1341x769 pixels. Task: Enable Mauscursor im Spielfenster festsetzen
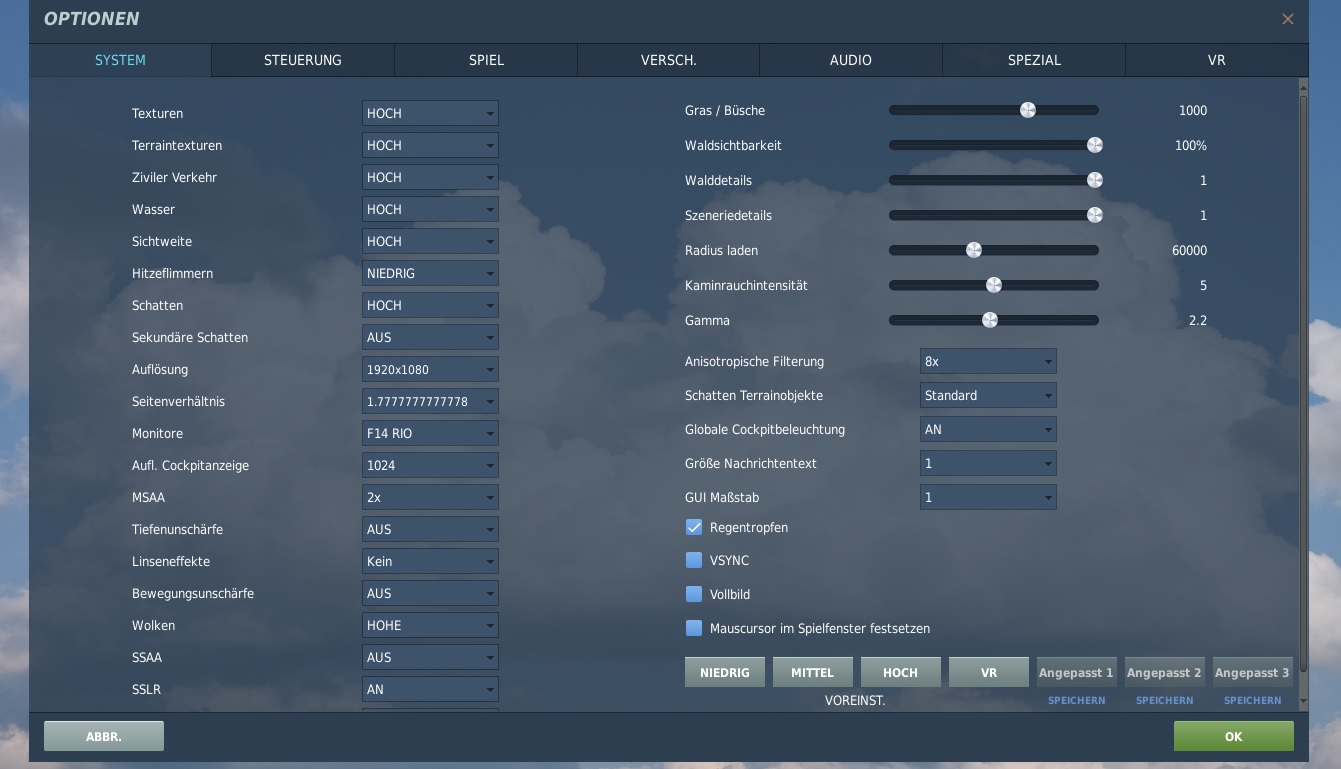[x=694, y=629]
